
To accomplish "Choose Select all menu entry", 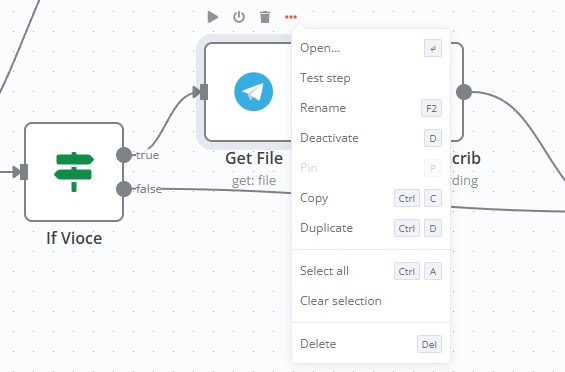I will 371,271.
